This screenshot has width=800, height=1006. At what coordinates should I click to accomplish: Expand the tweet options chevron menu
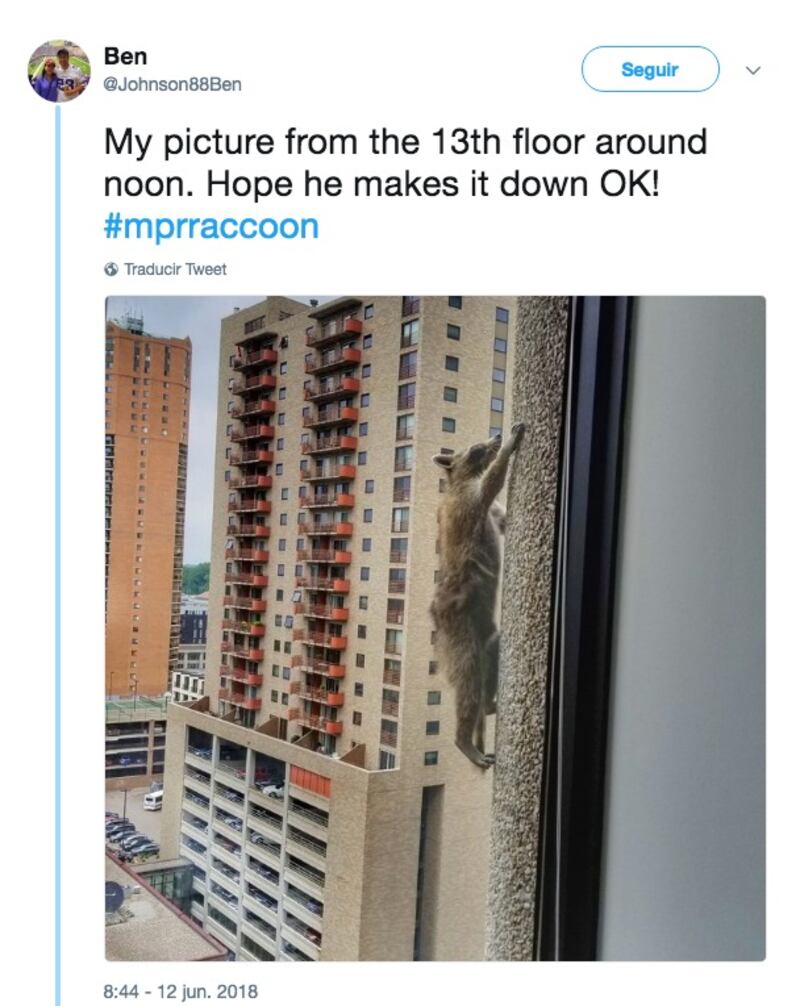(x=754, y=69)
